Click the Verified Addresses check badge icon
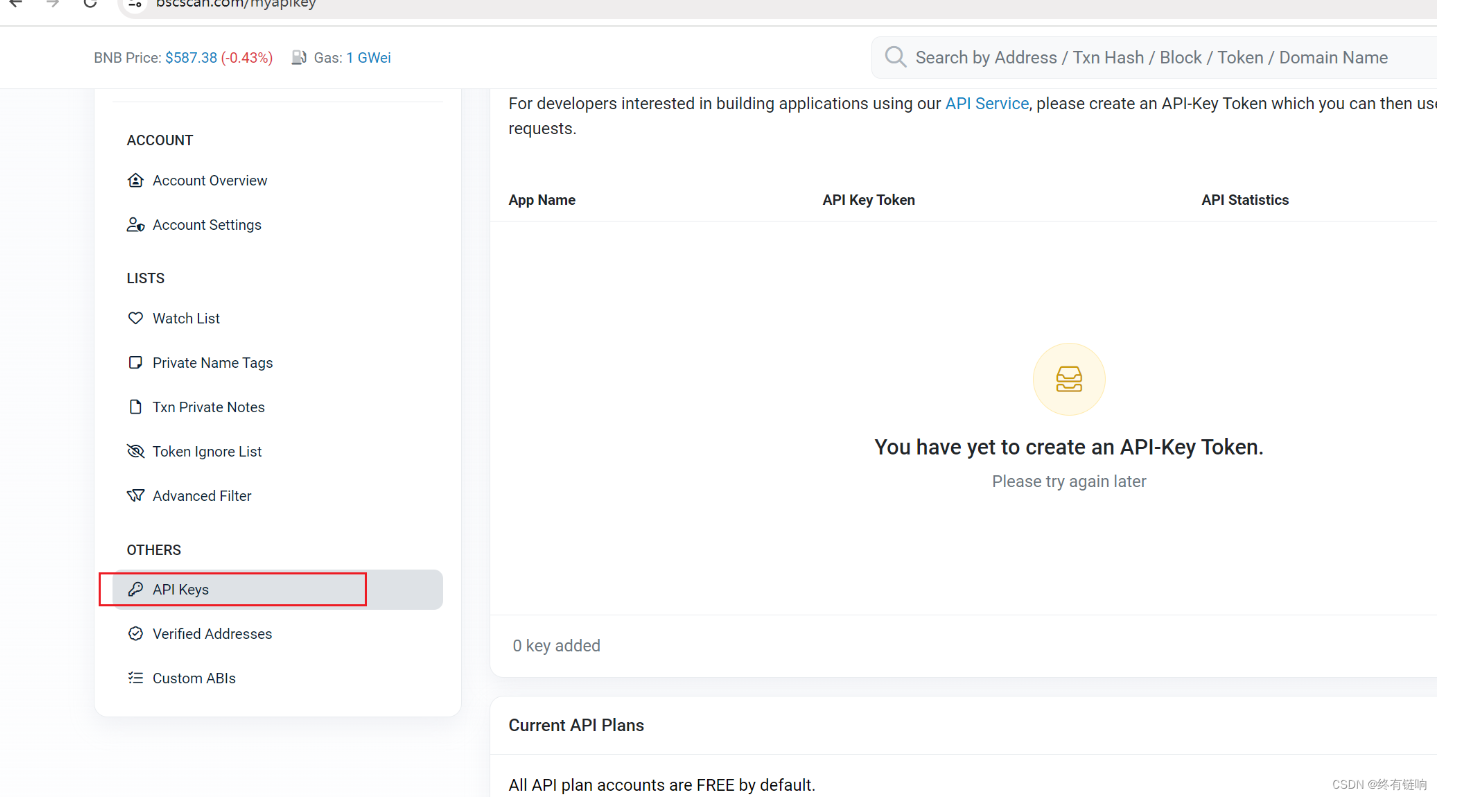Image resolution: width=1460 pixels, height=802 pixels. coord(136,634)
